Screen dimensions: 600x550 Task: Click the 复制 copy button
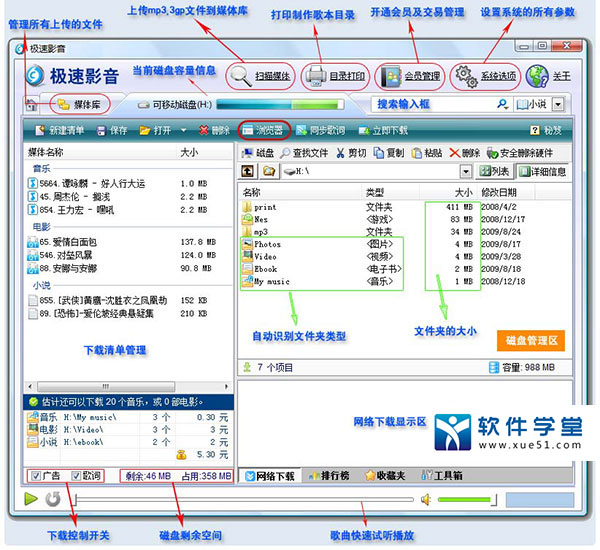click(x=388, y=153)
